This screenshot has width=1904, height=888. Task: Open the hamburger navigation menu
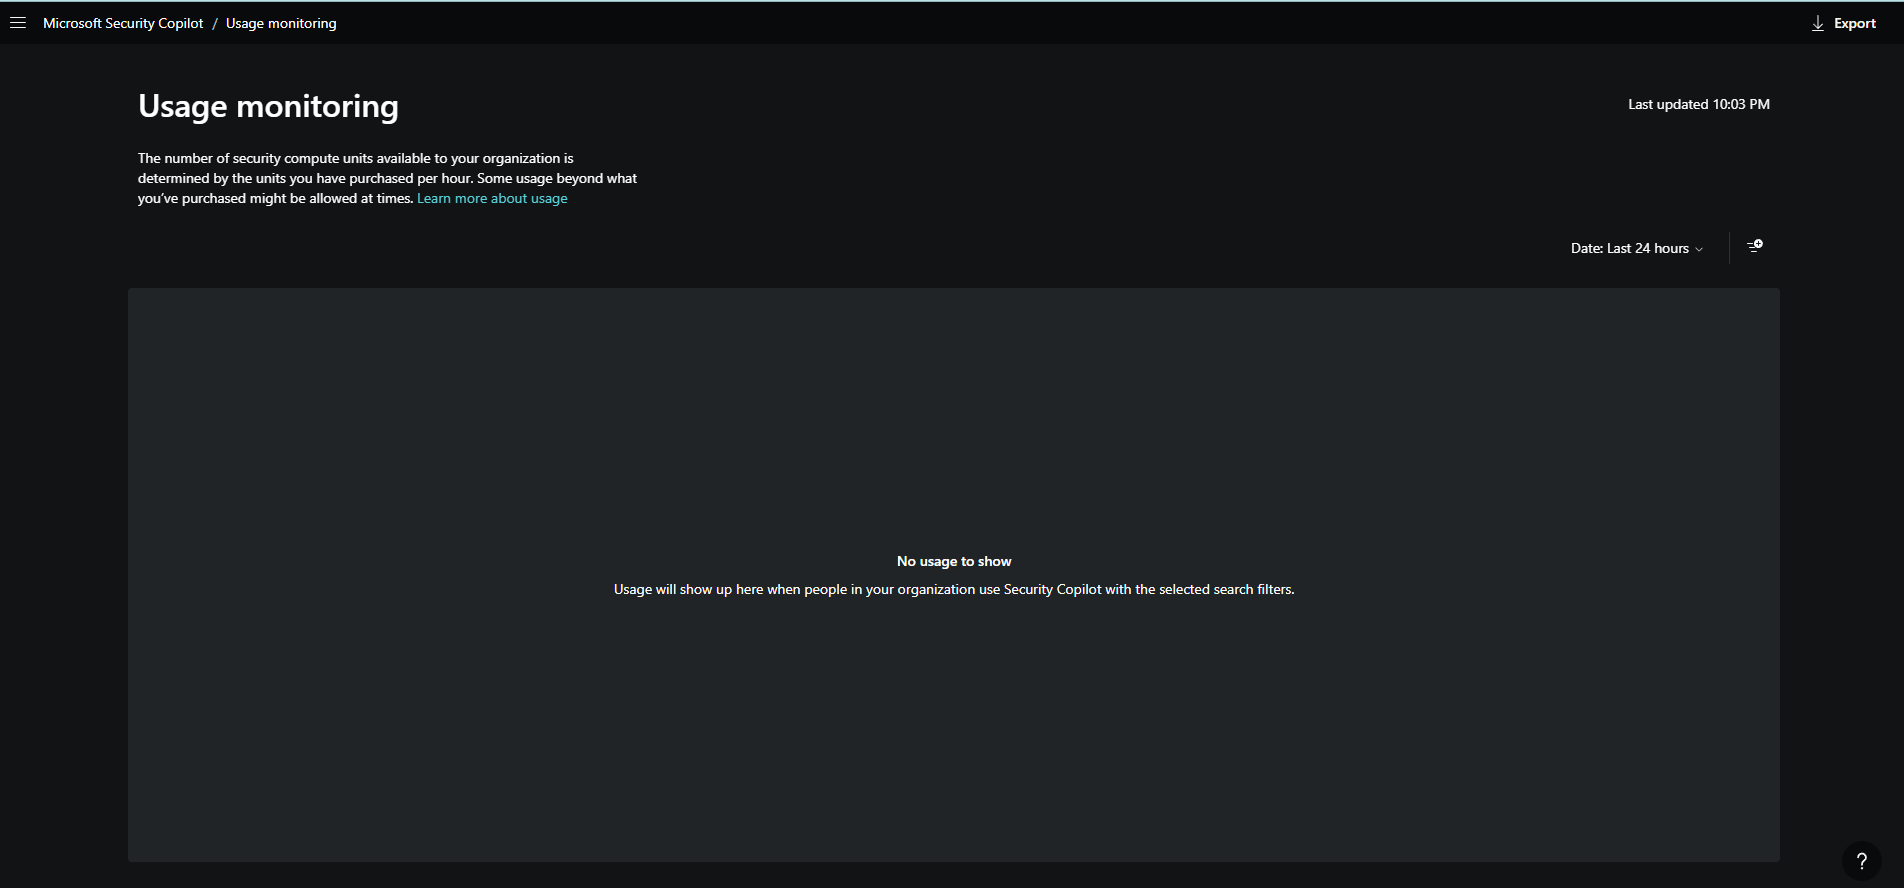coord(18,23)
